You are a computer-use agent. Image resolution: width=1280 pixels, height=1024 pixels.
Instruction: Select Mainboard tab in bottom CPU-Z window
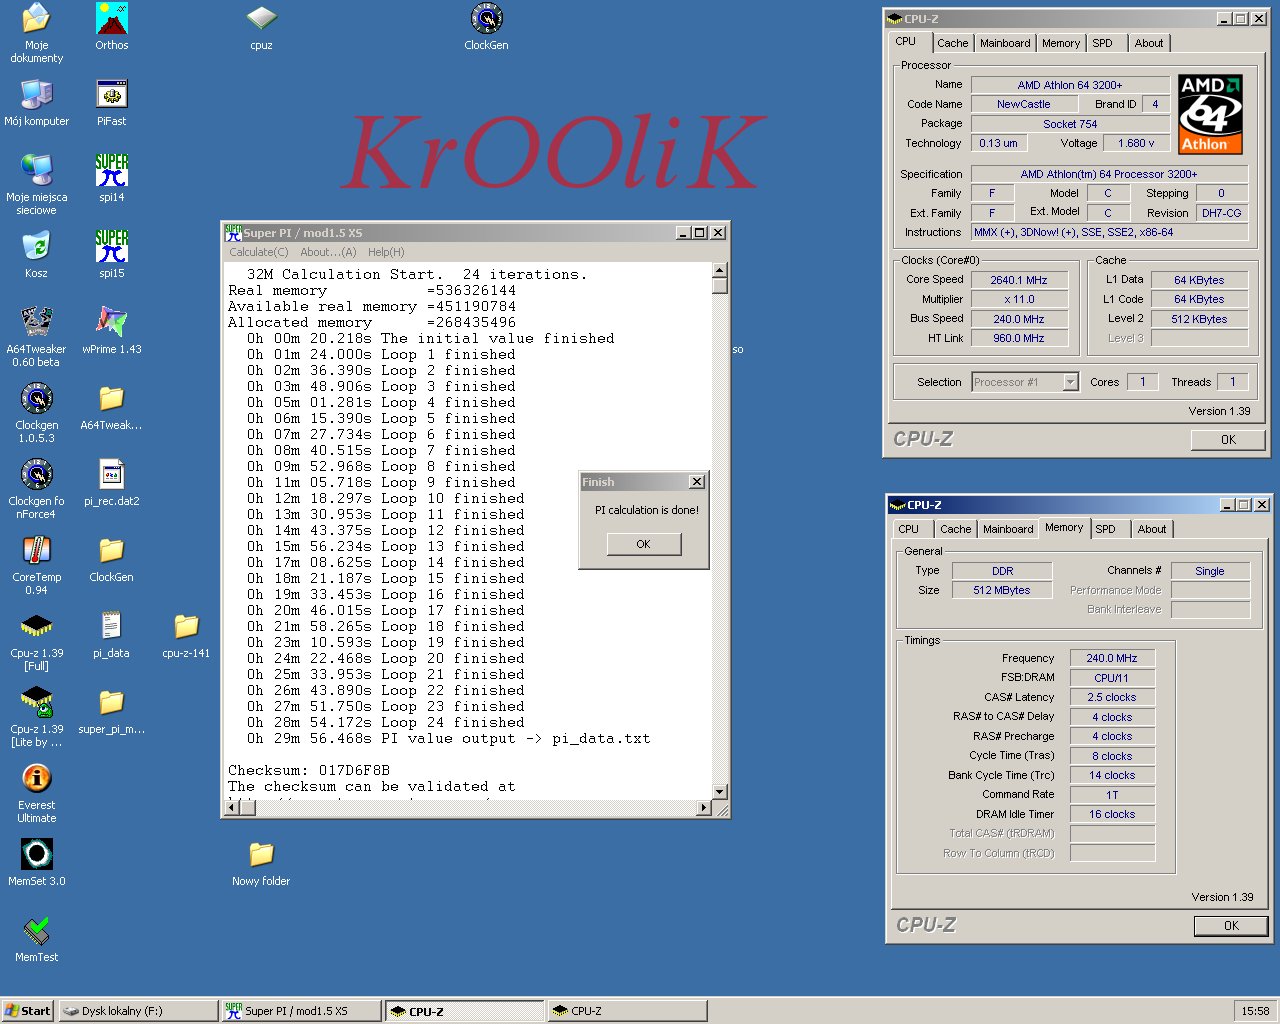(x=1008, y=529)
